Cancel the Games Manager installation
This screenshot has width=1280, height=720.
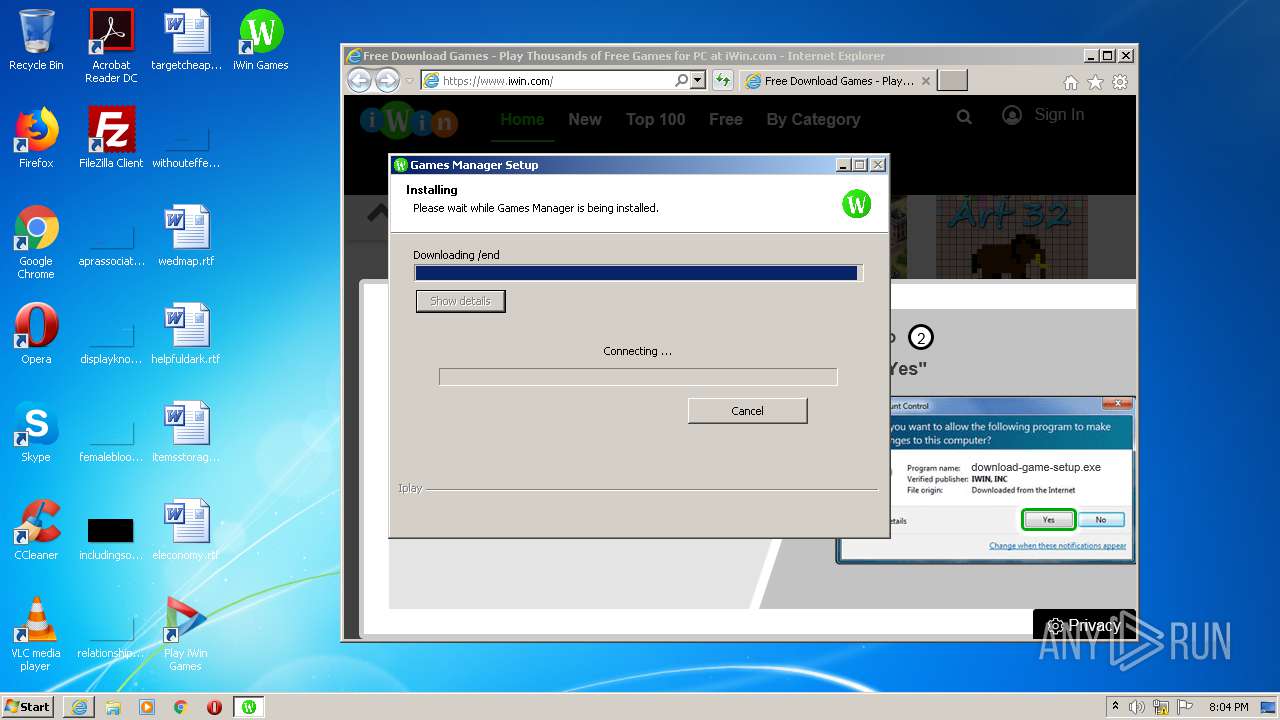747,411
